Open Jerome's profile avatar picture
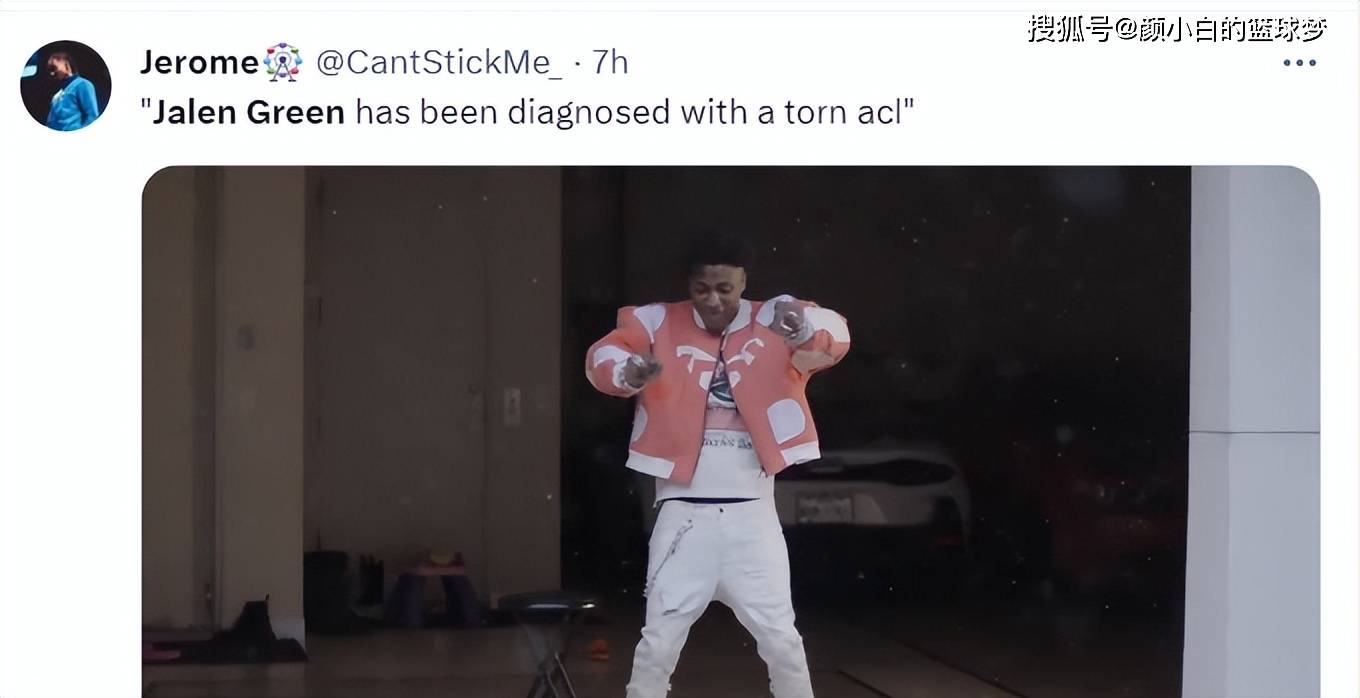Image resolution: width=1360 pixels, height=698 pixels. click(65, 85)
